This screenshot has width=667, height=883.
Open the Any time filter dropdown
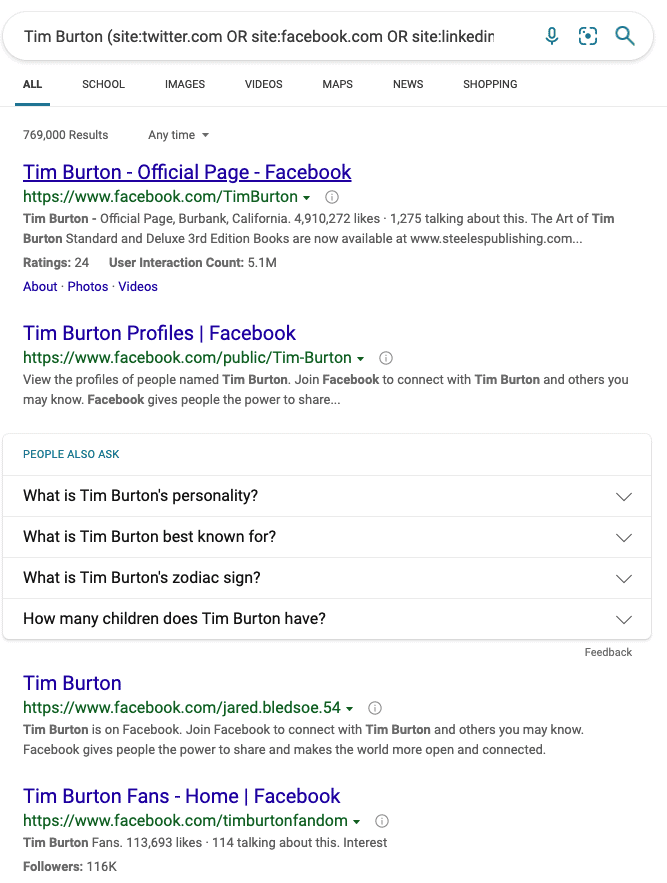[x=177, y=134]
